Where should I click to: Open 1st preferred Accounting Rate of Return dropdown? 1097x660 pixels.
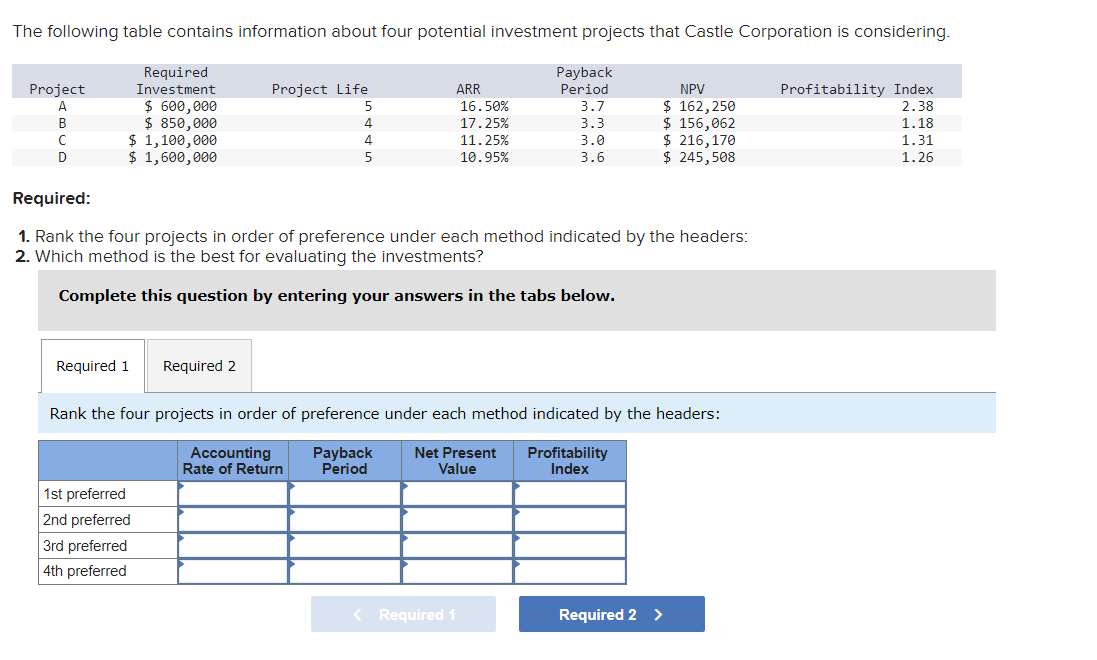233,493
